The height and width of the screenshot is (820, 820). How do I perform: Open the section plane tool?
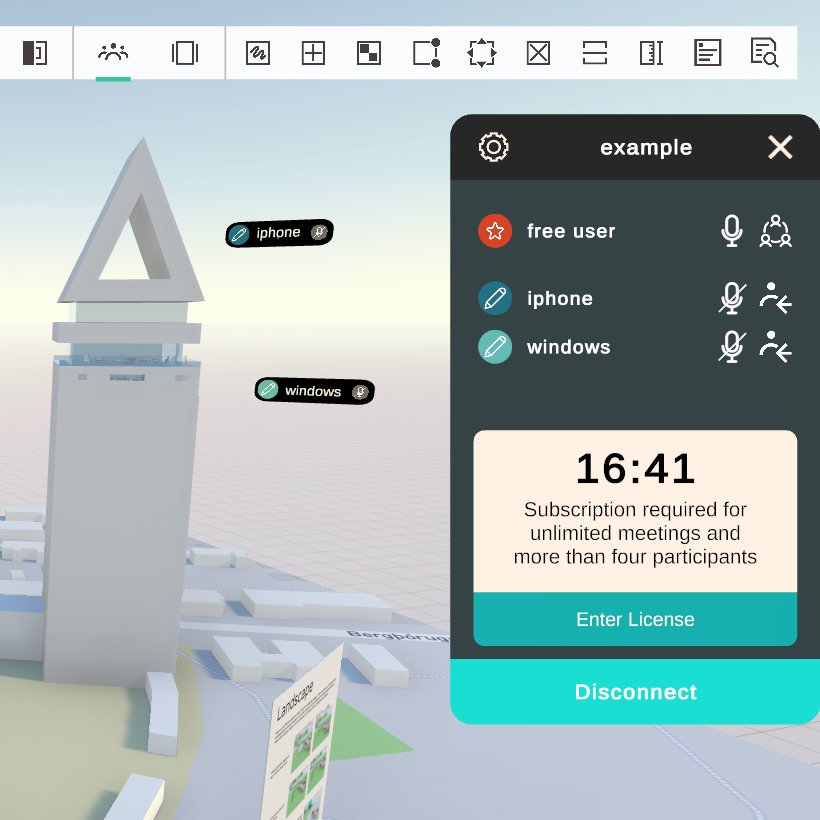click(x=595, y=53)
